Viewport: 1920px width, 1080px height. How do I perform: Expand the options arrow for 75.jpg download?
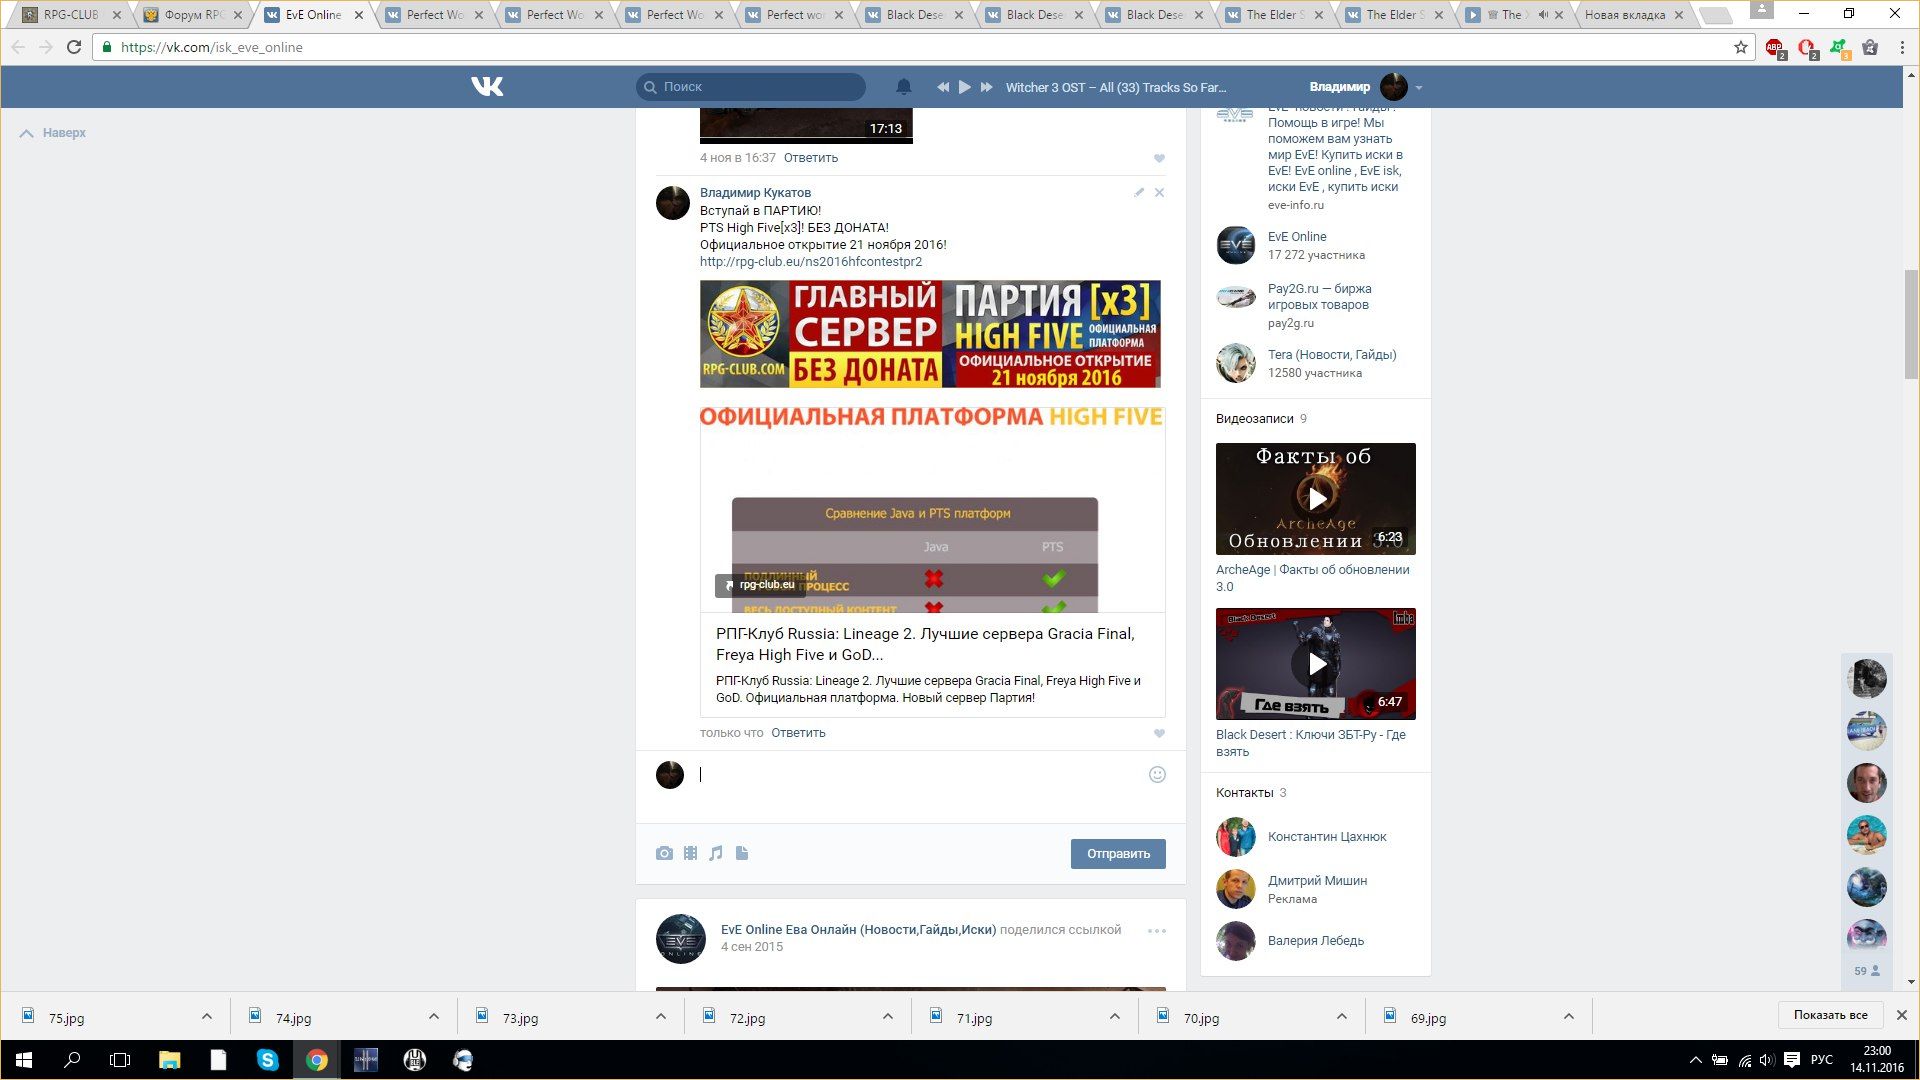(206, 1017)
